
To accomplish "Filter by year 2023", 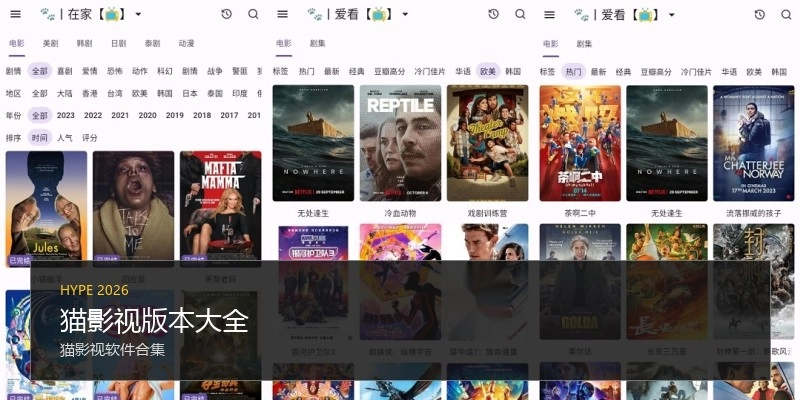I will [x=66, y=115].
